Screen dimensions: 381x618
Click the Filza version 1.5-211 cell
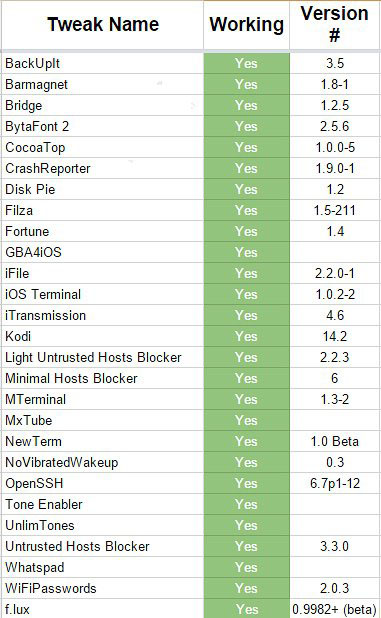(335, 210)
